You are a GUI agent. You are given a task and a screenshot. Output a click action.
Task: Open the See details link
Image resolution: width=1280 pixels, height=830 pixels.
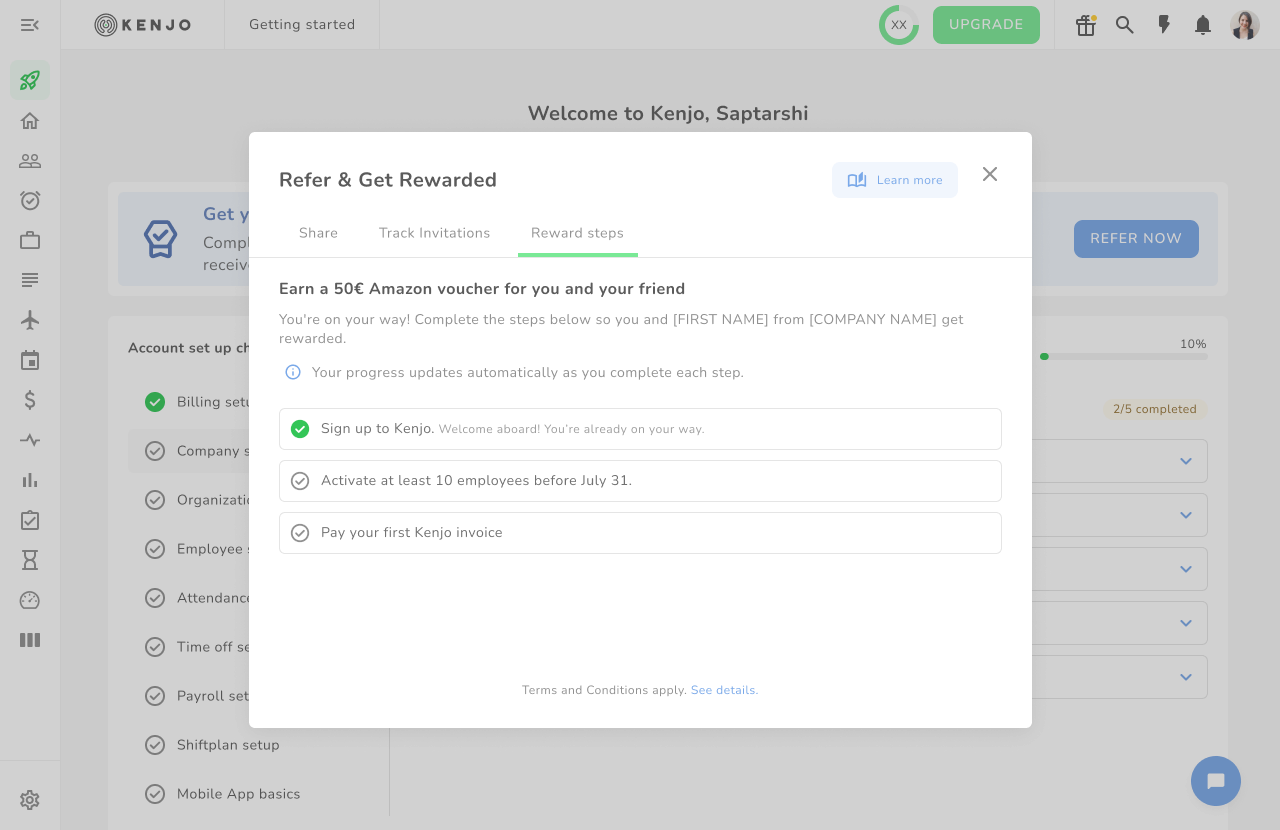[724, 690]
